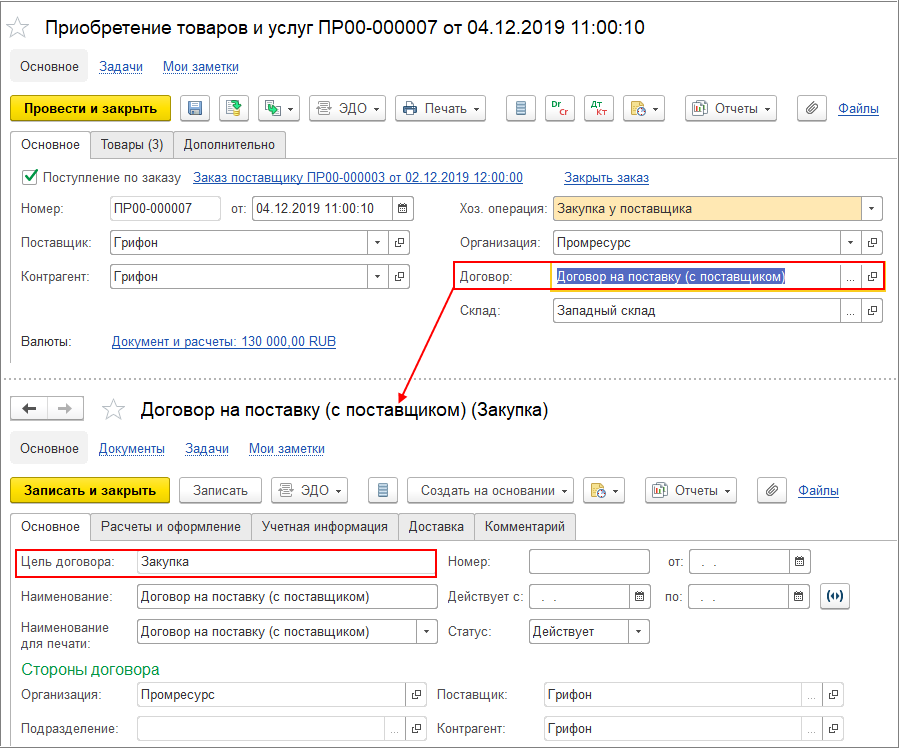Open Договор record icon

point(872,277)
